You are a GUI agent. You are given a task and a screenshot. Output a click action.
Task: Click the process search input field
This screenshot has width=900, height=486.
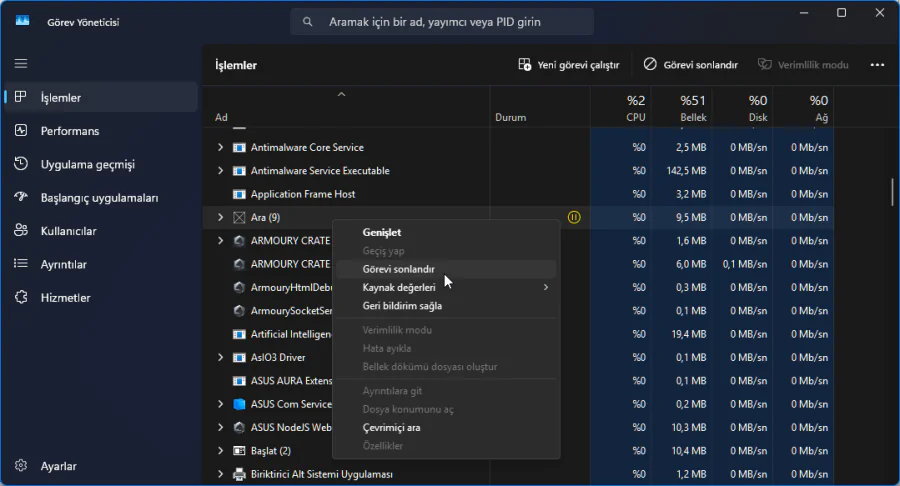coord(442,22)
